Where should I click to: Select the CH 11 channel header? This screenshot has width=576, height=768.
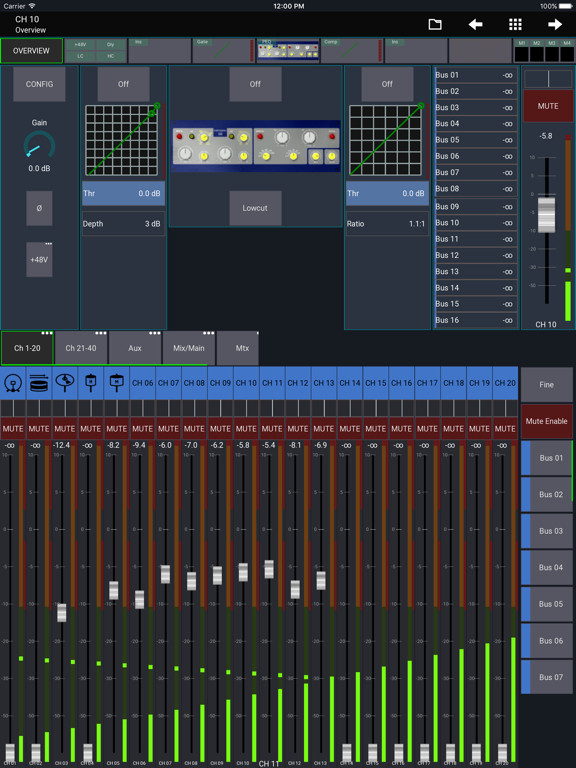click(272, 383)
